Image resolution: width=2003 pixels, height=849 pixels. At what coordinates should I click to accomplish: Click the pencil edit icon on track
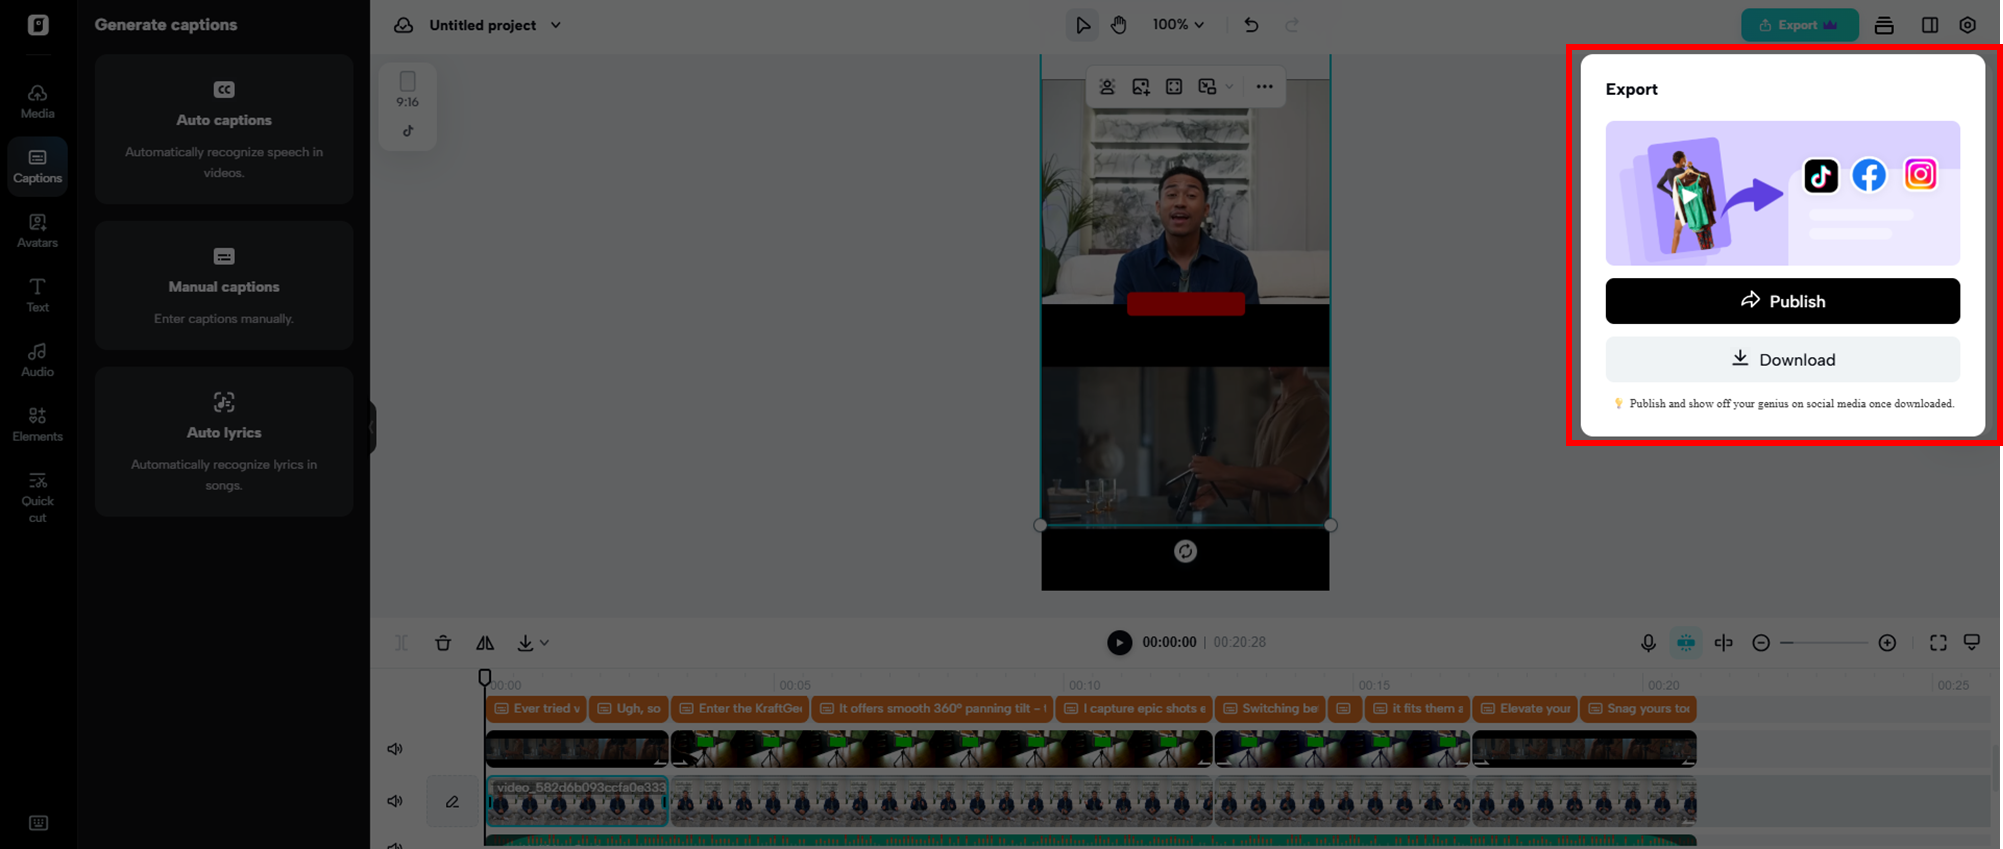[452, 801]
